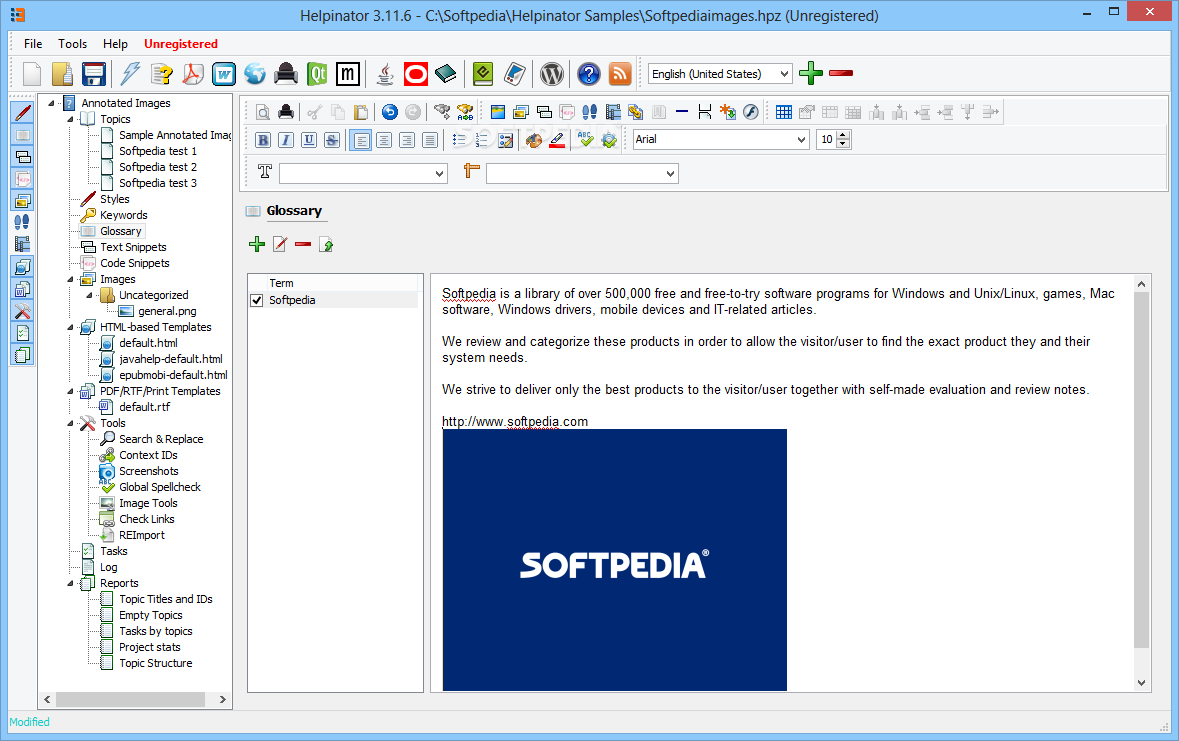Screen dimensions: 1179x741
Task: Click the orange RSS feed icon
Action: click(620, 74)
